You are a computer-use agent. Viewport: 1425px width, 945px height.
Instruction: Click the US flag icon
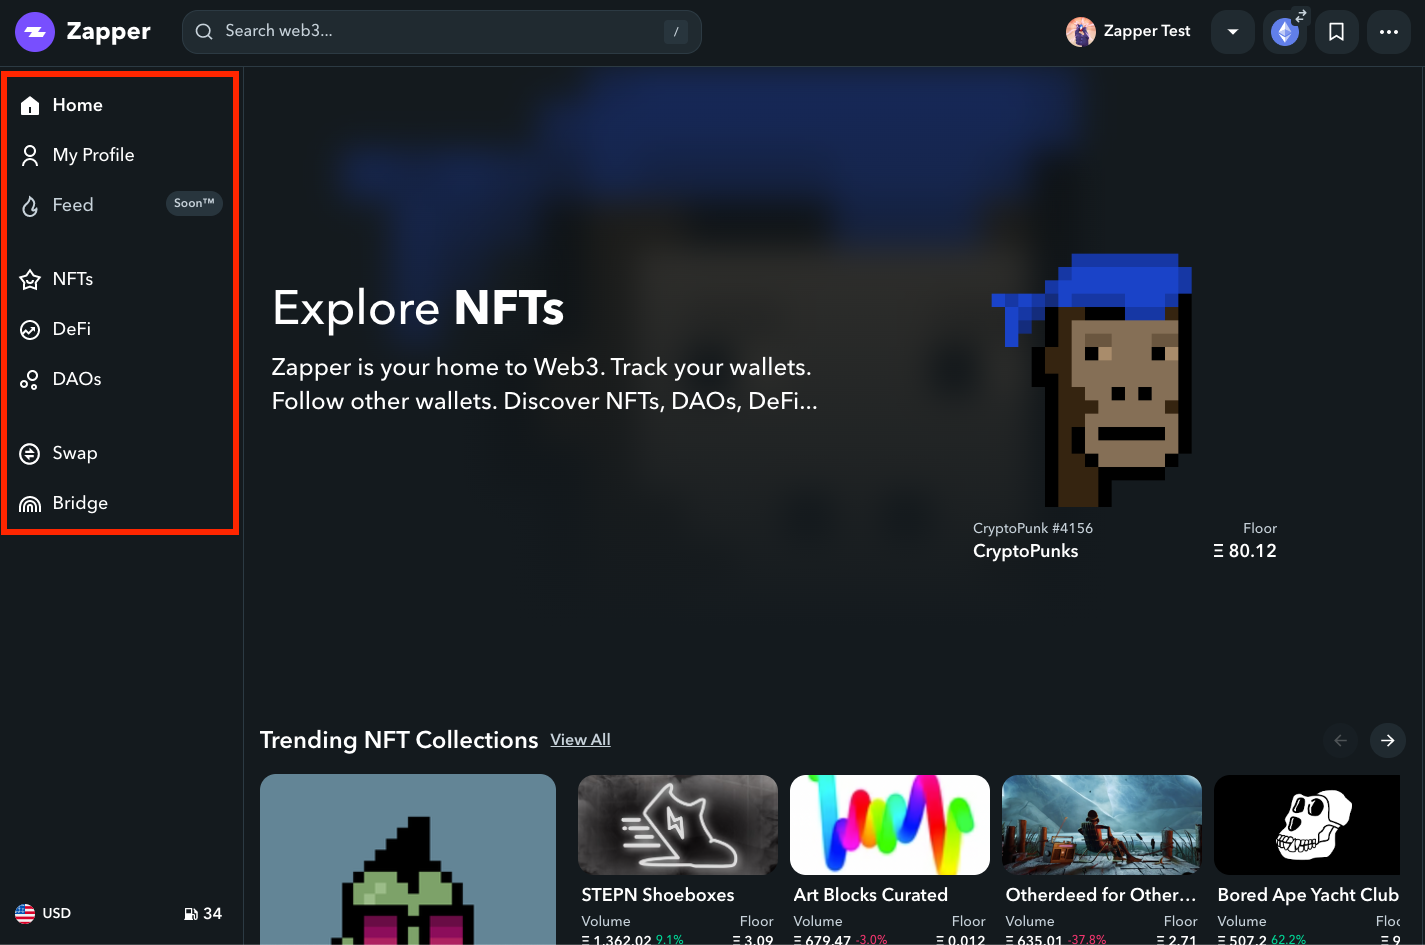pos(25,913)
